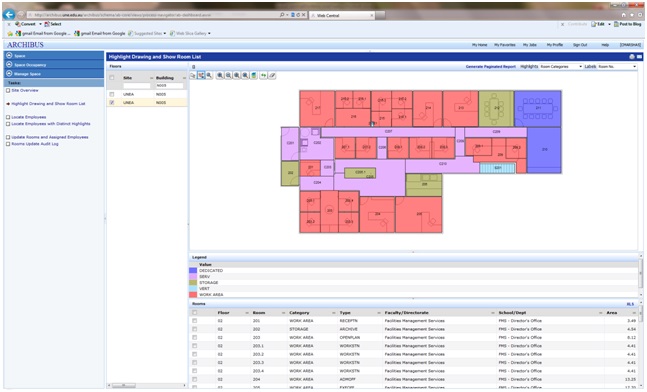The width and height of the screenshot is (647, 392).
Task: Click the Site filter input field
Action: (137, 86)
